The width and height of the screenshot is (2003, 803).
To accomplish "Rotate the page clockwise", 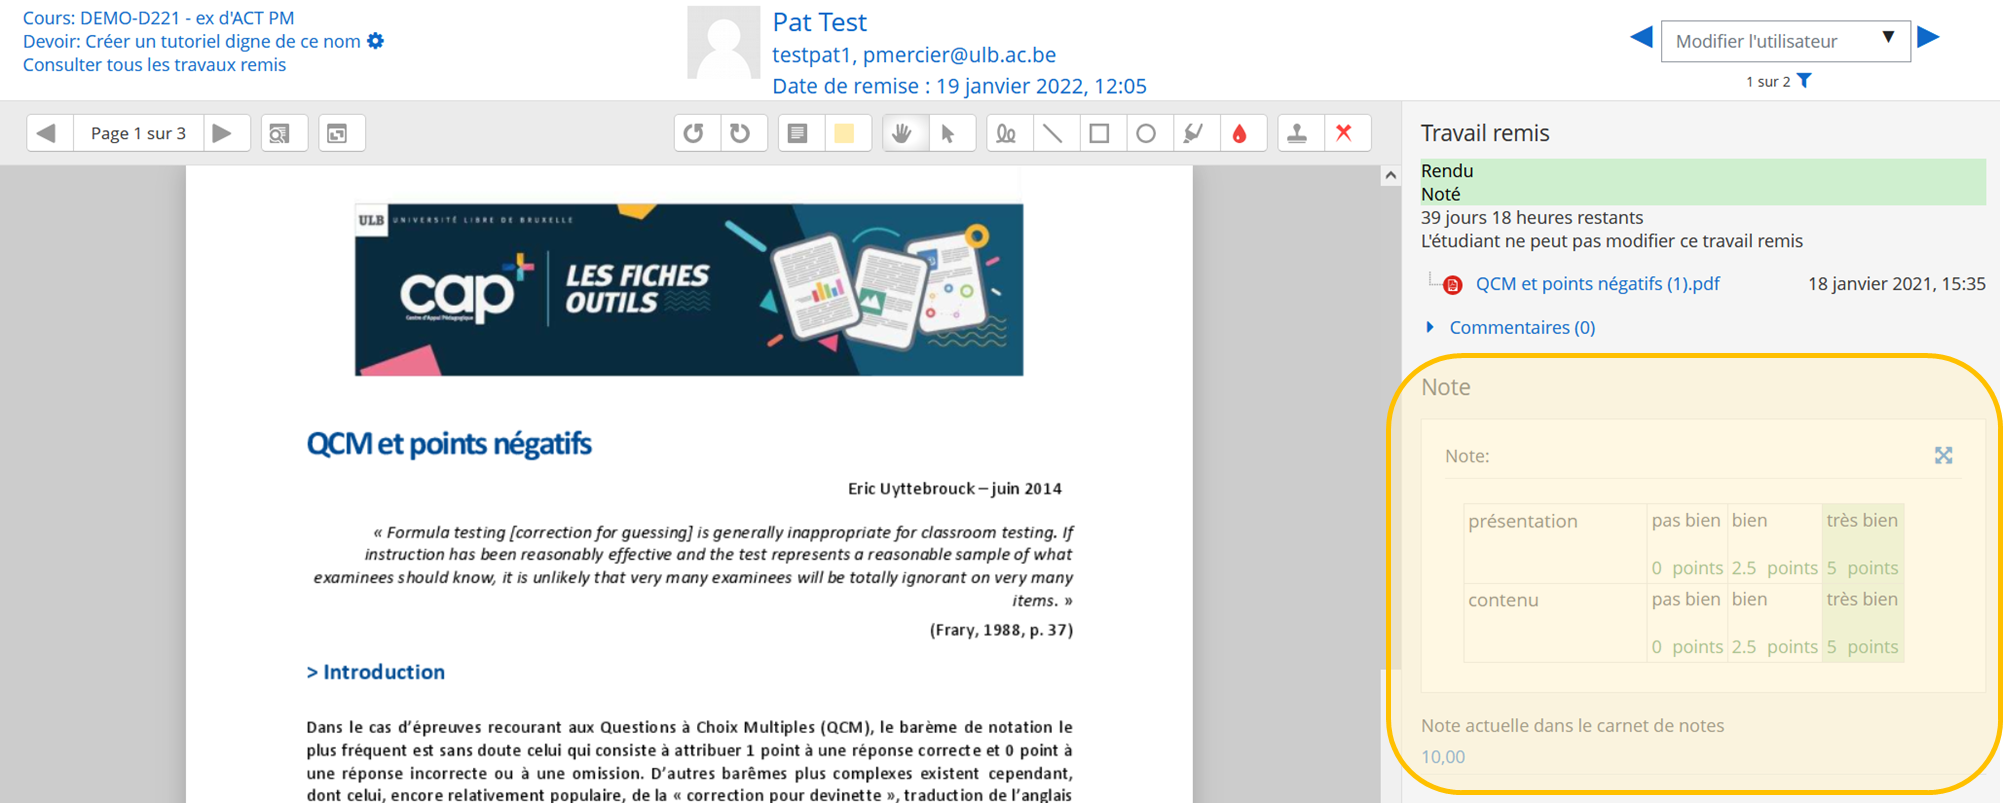I will coord(741,133).
